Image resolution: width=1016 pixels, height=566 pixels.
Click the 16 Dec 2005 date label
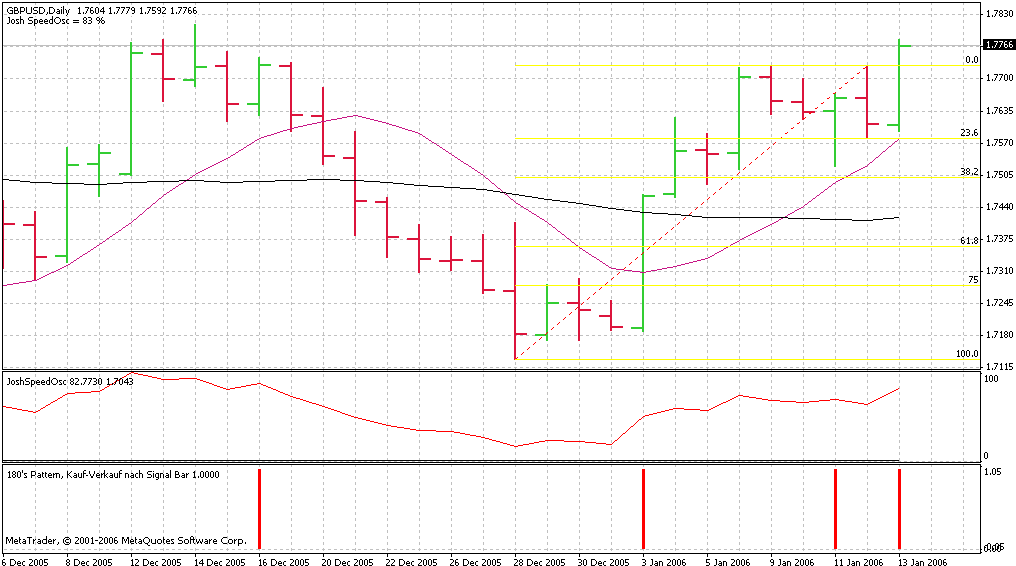pos(284,561)
